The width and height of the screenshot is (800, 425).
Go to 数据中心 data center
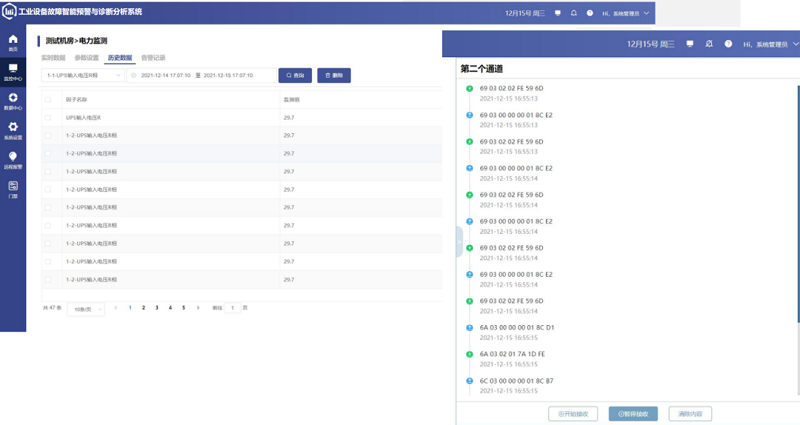click(x=13, y=100)
